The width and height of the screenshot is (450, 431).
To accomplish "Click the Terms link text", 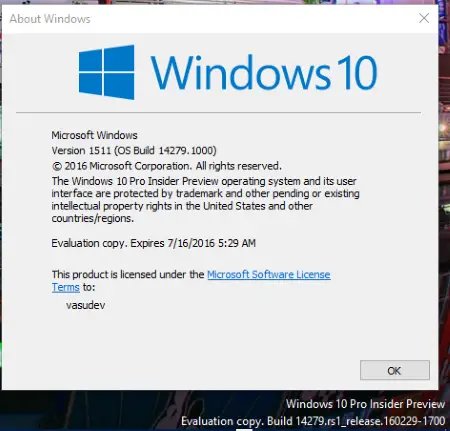I will (66, 287).
